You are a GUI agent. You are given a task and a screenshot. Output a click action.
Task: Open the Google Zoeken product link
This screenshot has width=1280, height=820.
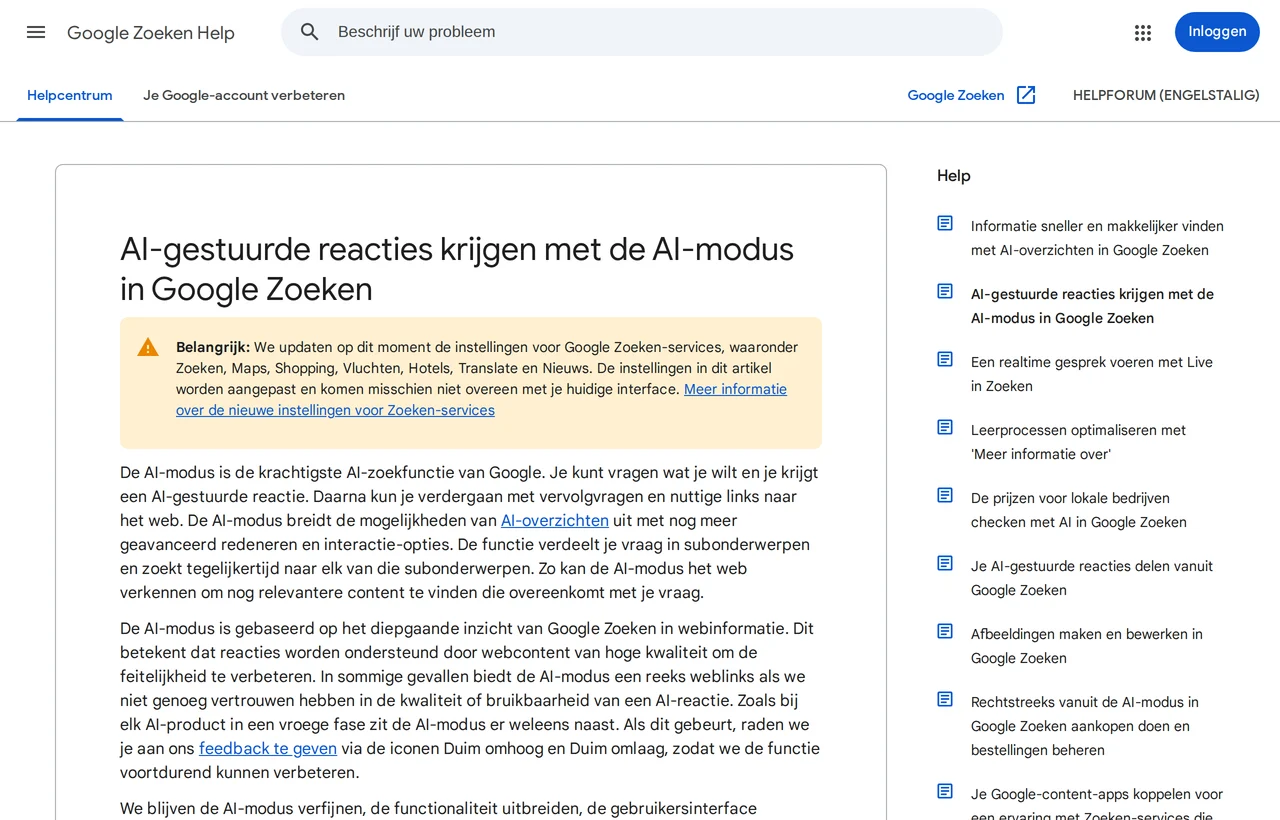[x=956, y=95]
